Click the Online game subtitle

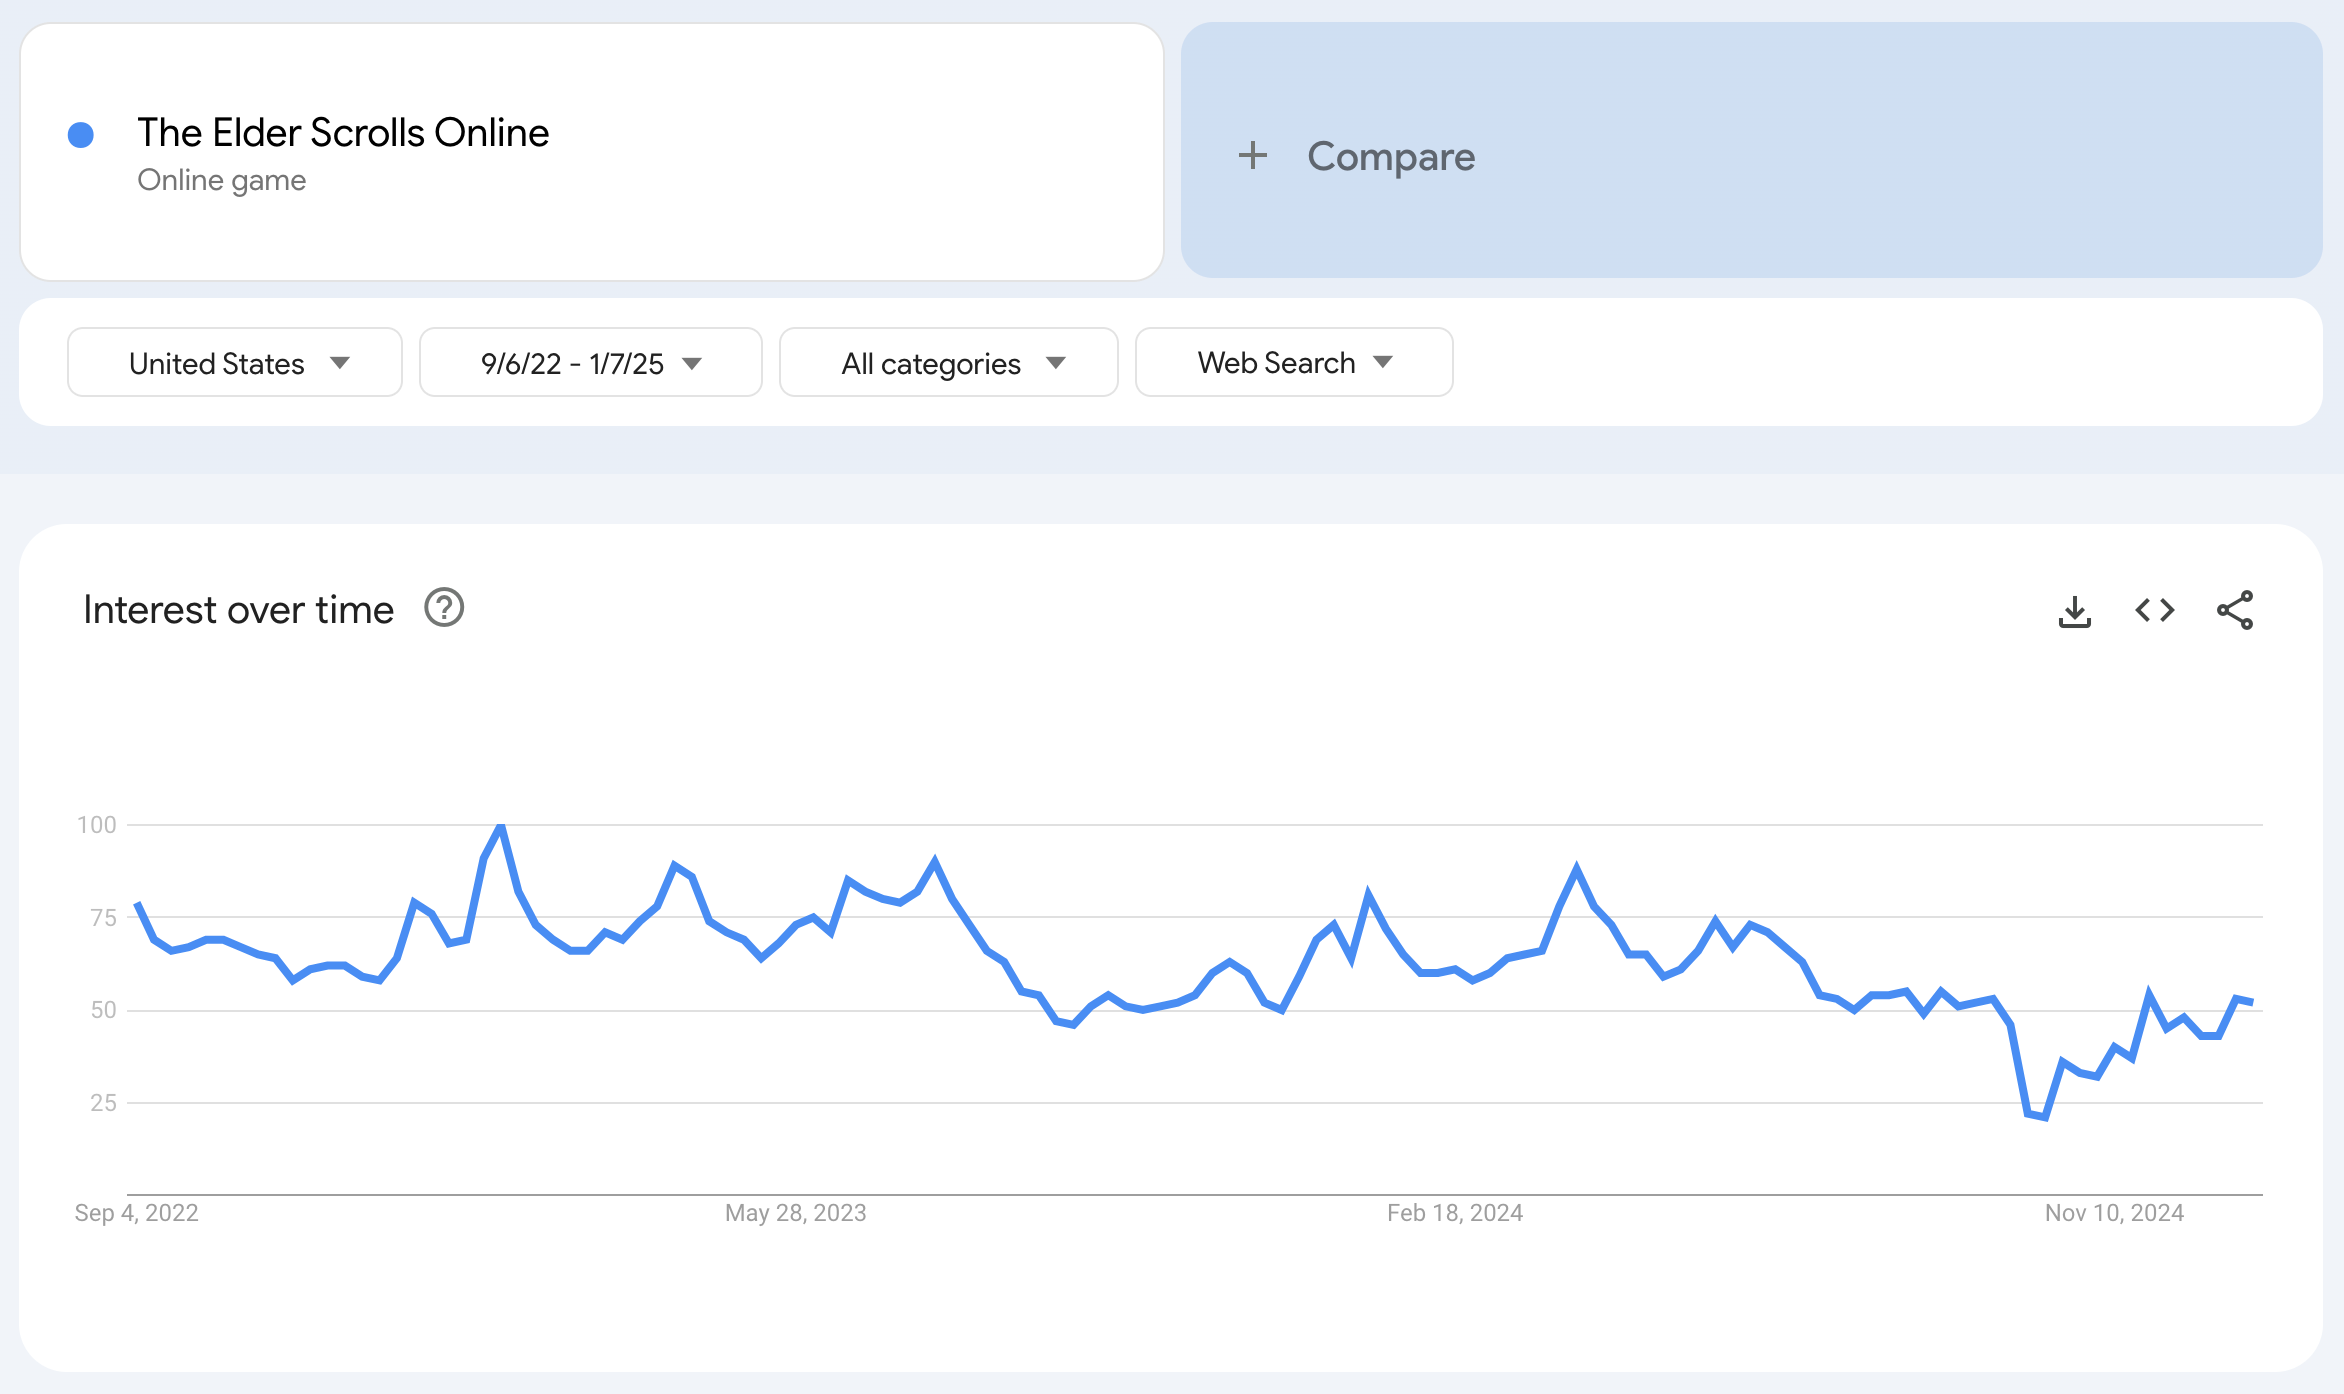pos(222,181)
